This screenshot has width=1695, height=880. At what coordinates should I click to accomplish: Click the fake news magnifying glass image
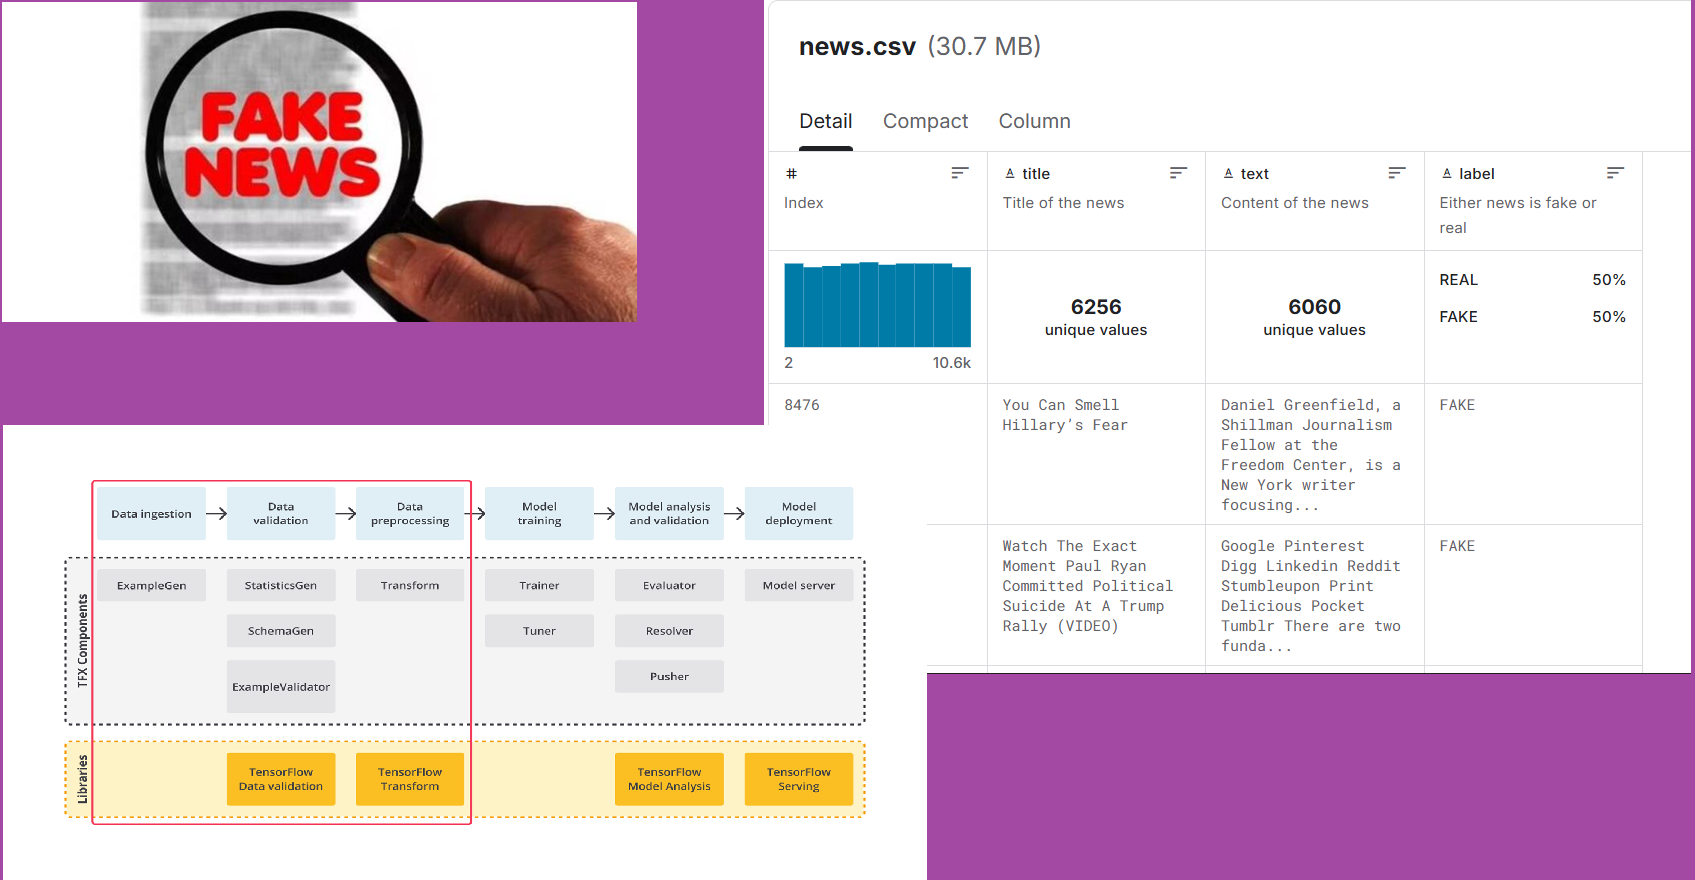(319, 161)
